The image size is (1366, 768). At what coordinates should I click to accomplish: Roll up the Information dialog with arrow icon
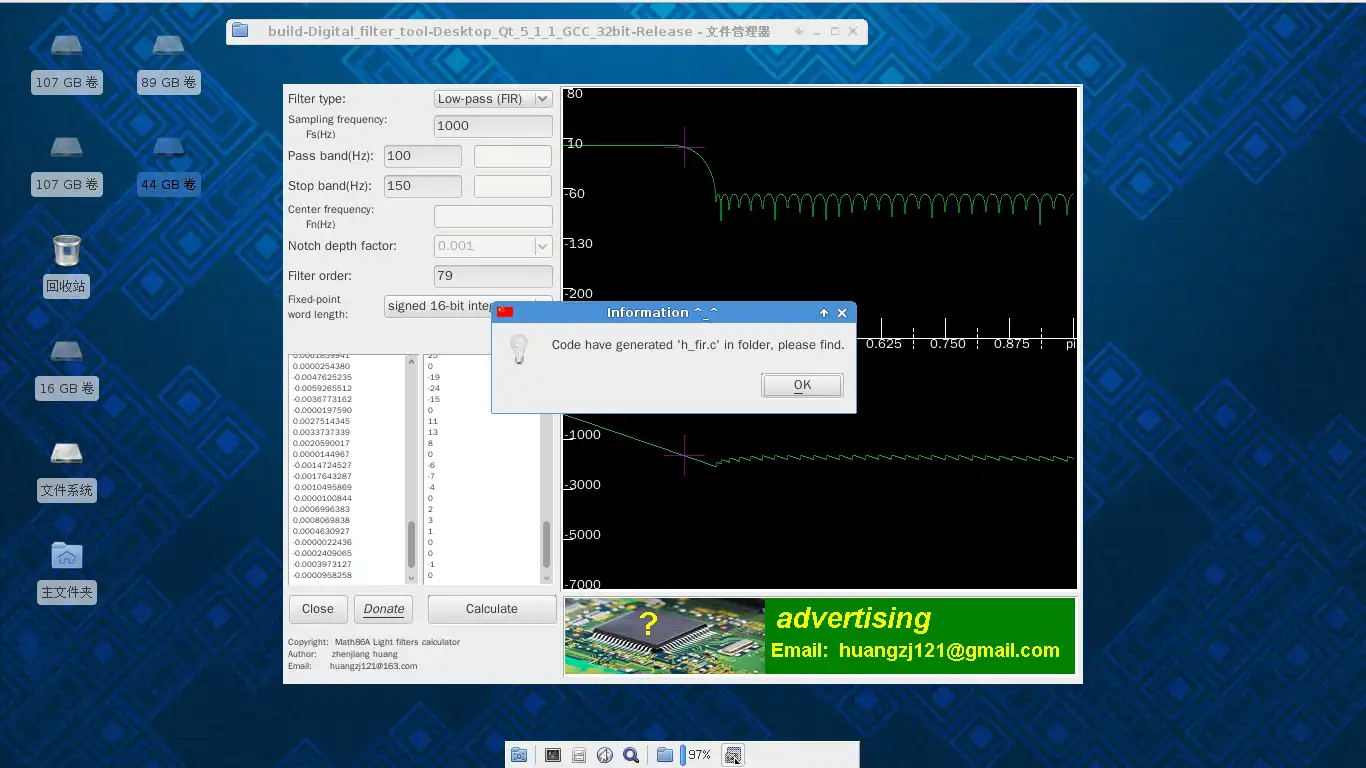coord(824,313)
